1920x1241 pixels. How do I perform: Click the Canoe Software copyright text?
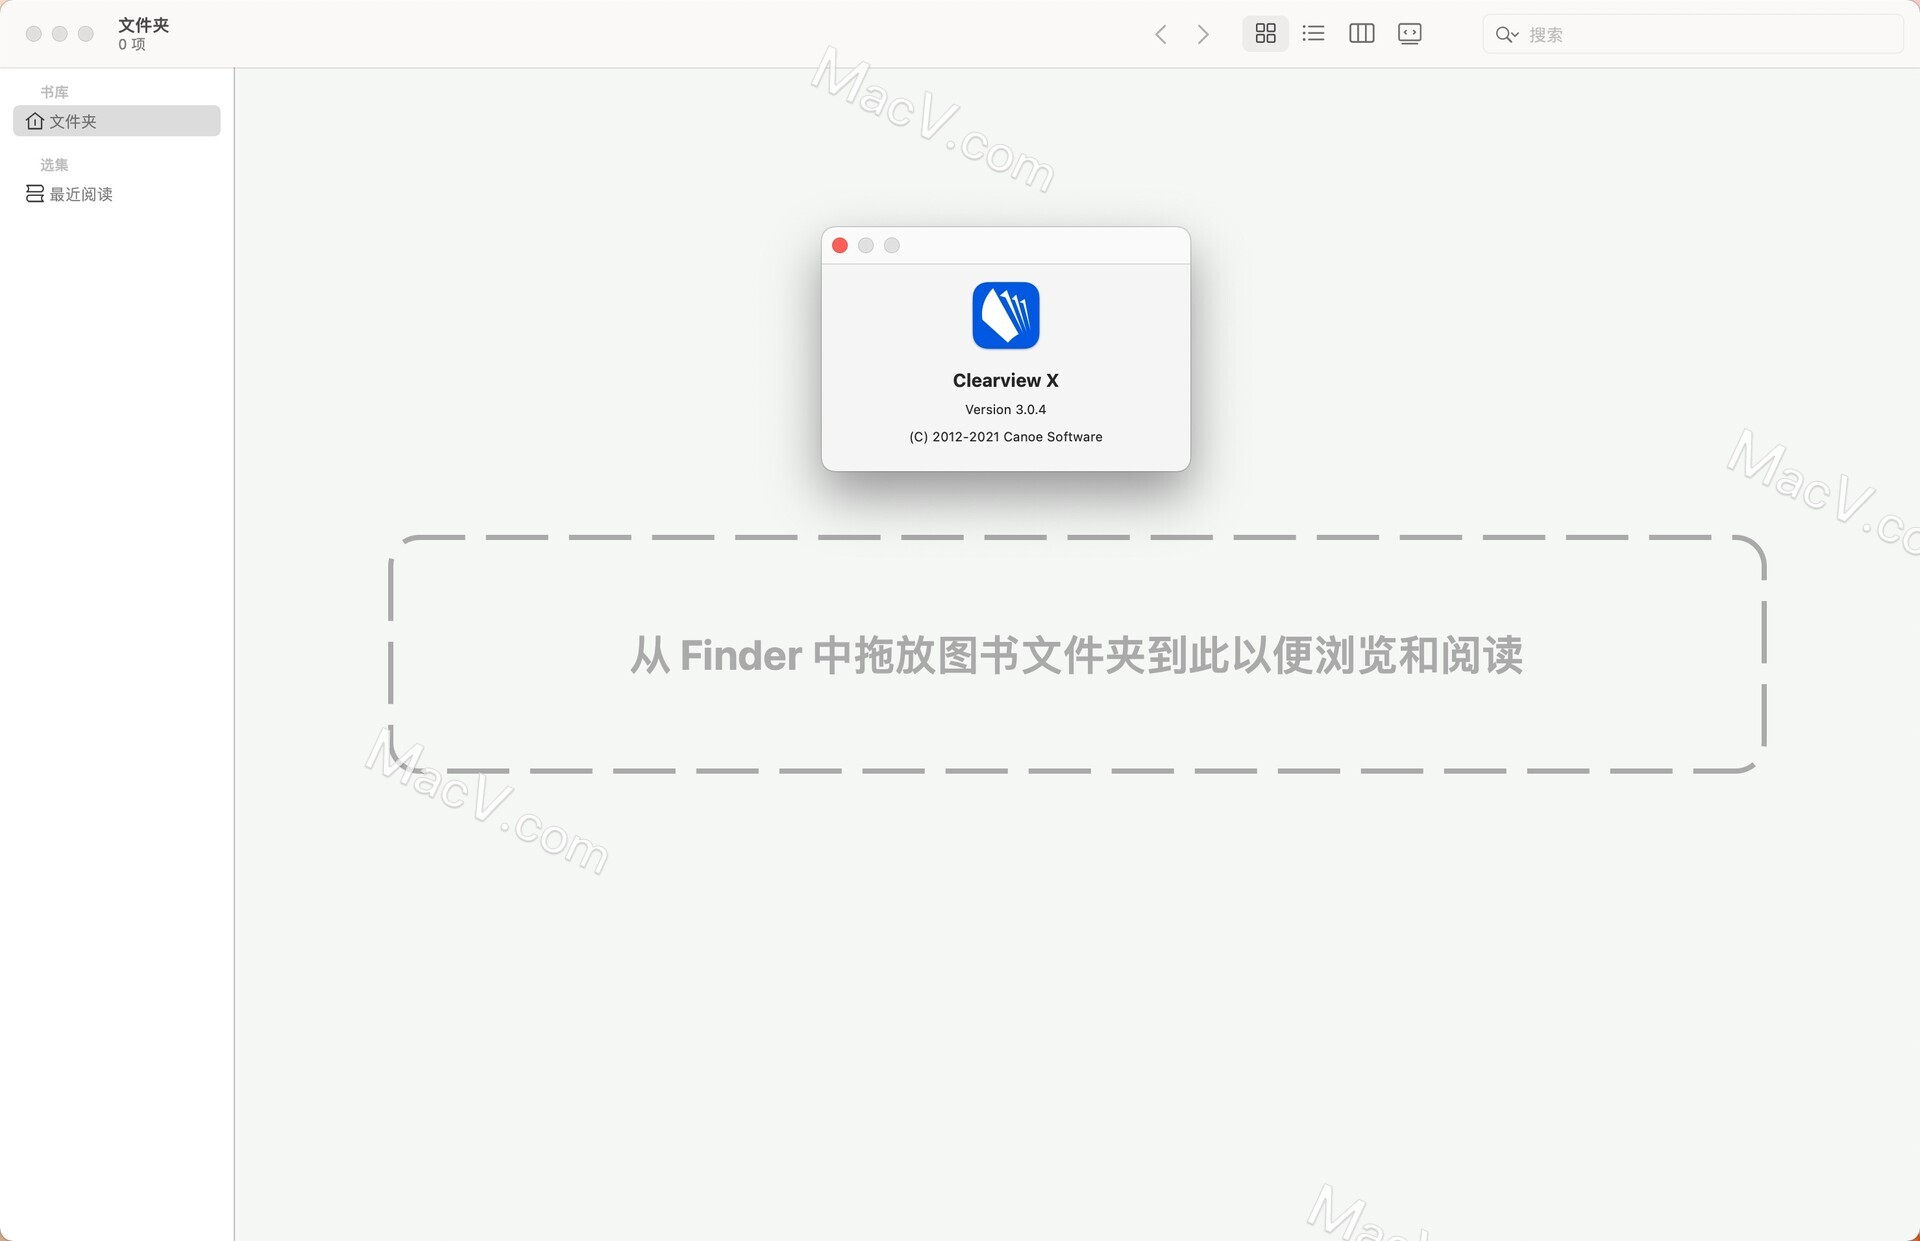(1006, 437)
